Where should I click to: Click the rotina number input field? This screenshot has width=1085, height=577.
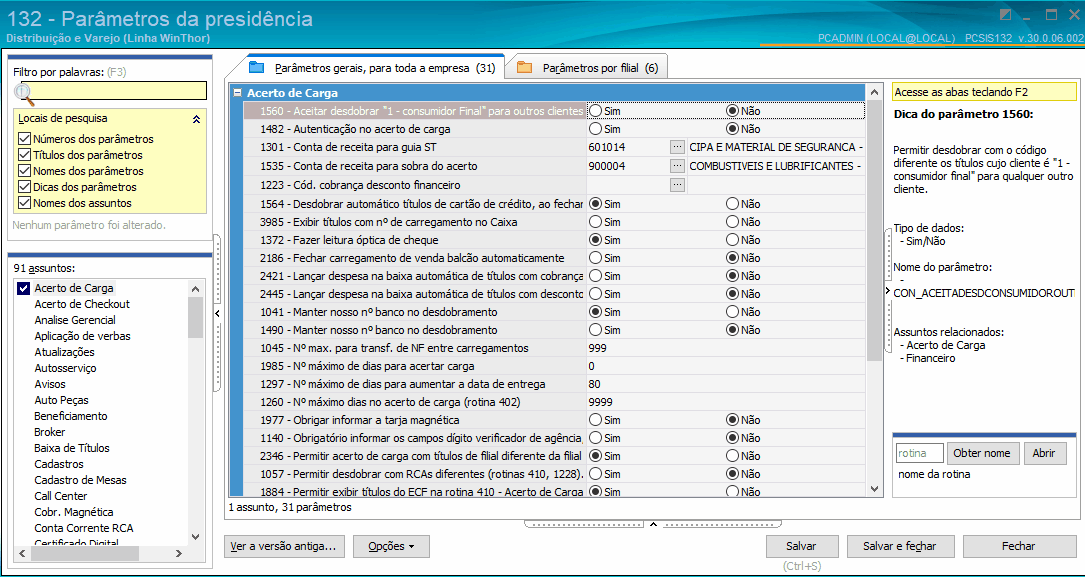pyautogui.click(x=920, y=454)
